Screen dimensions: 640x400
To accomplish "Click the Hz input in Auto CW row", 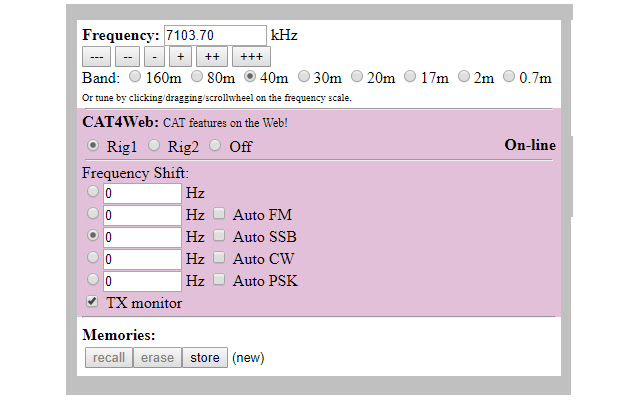I will pos(142,260).
